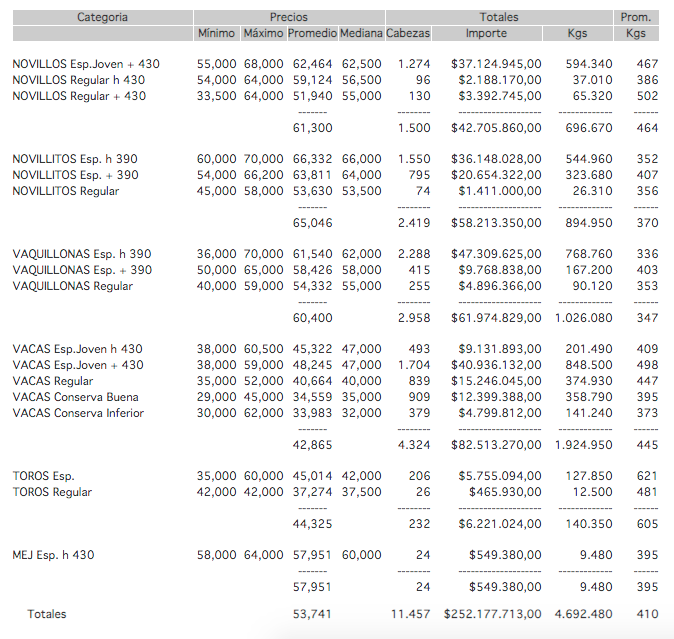
Task: Select the Cabezas column header
Action: point(408,33)
